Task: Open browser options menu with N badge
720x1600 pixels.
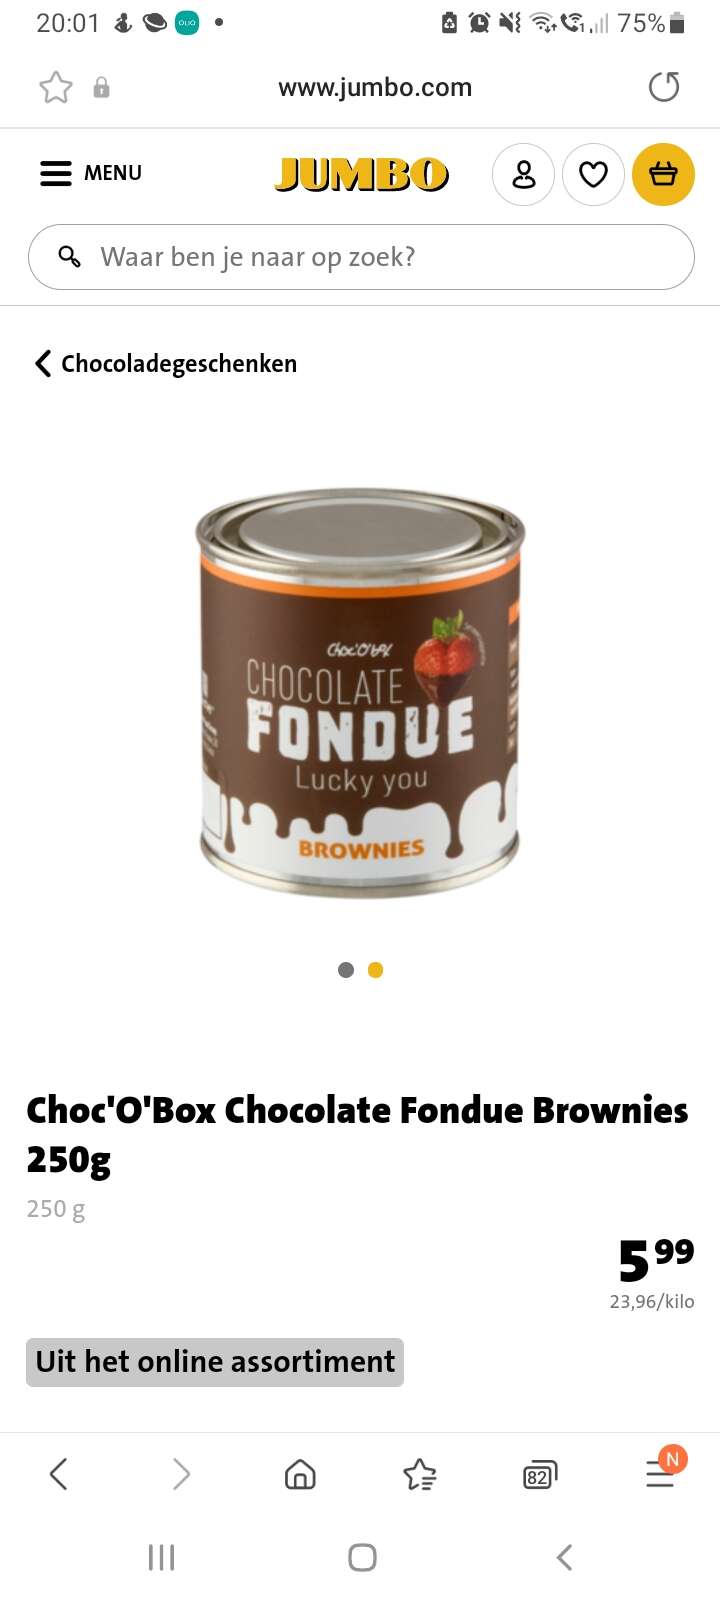Action: [x=661, y=1470]
